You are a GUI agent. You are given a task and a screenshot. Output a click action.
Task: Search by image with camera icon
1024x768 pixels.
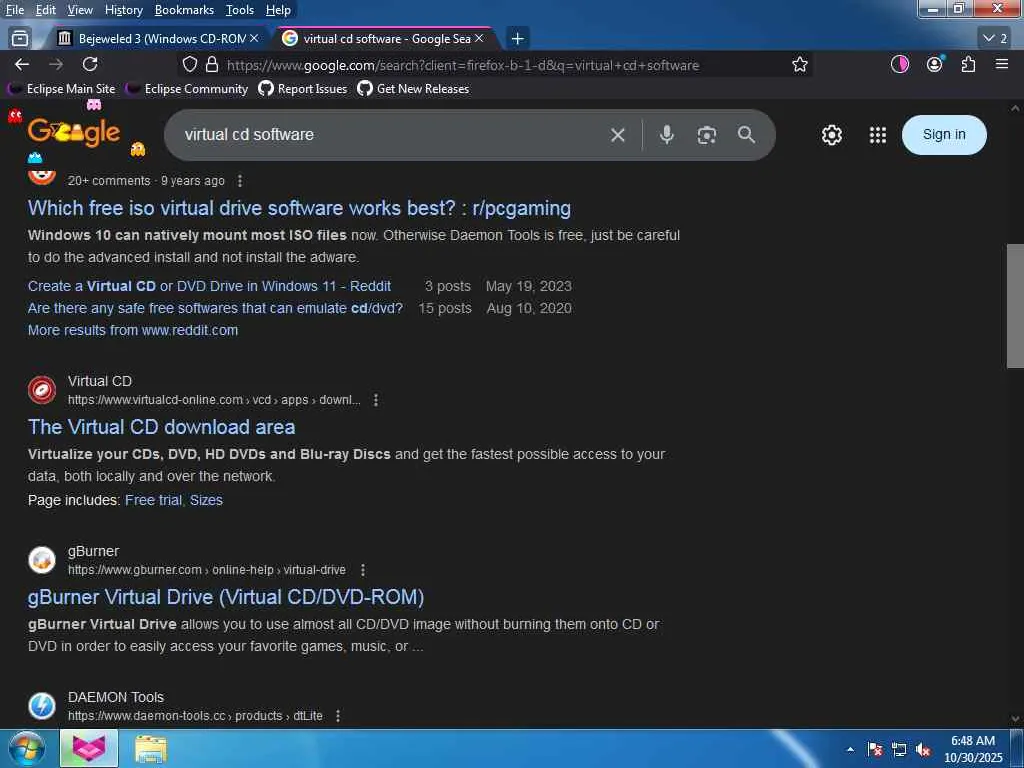click(x=707, y=135)
